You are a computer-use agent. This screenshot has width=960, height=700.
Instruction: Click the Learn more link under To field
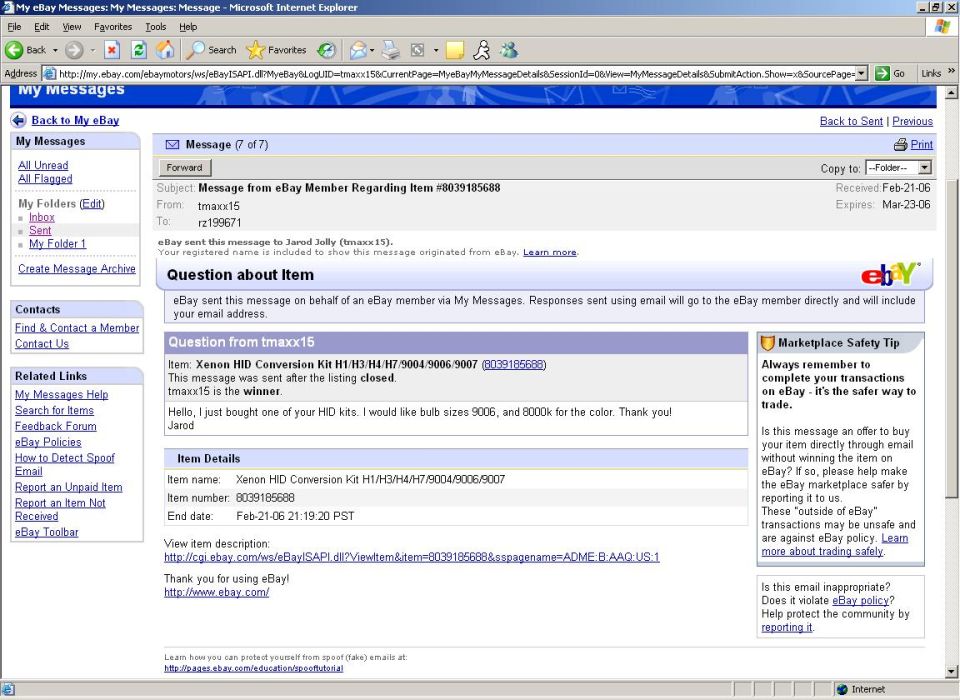pos(549,252)
